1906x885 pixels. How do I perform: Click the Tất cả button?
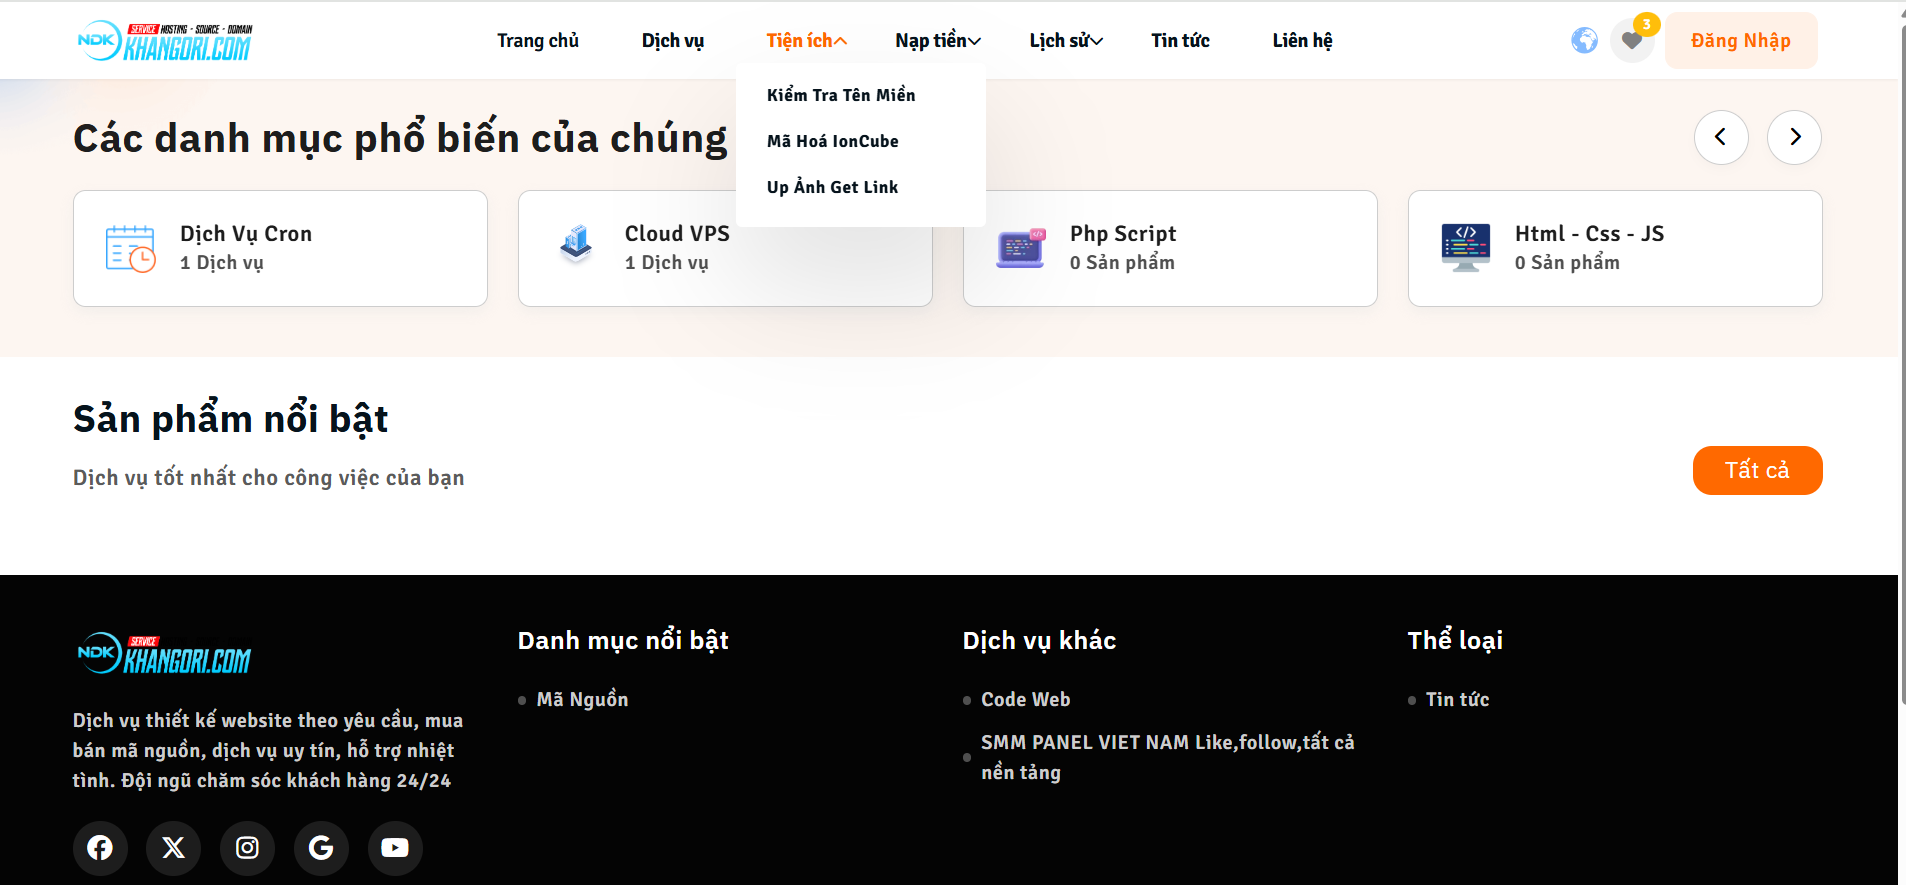1757,470
